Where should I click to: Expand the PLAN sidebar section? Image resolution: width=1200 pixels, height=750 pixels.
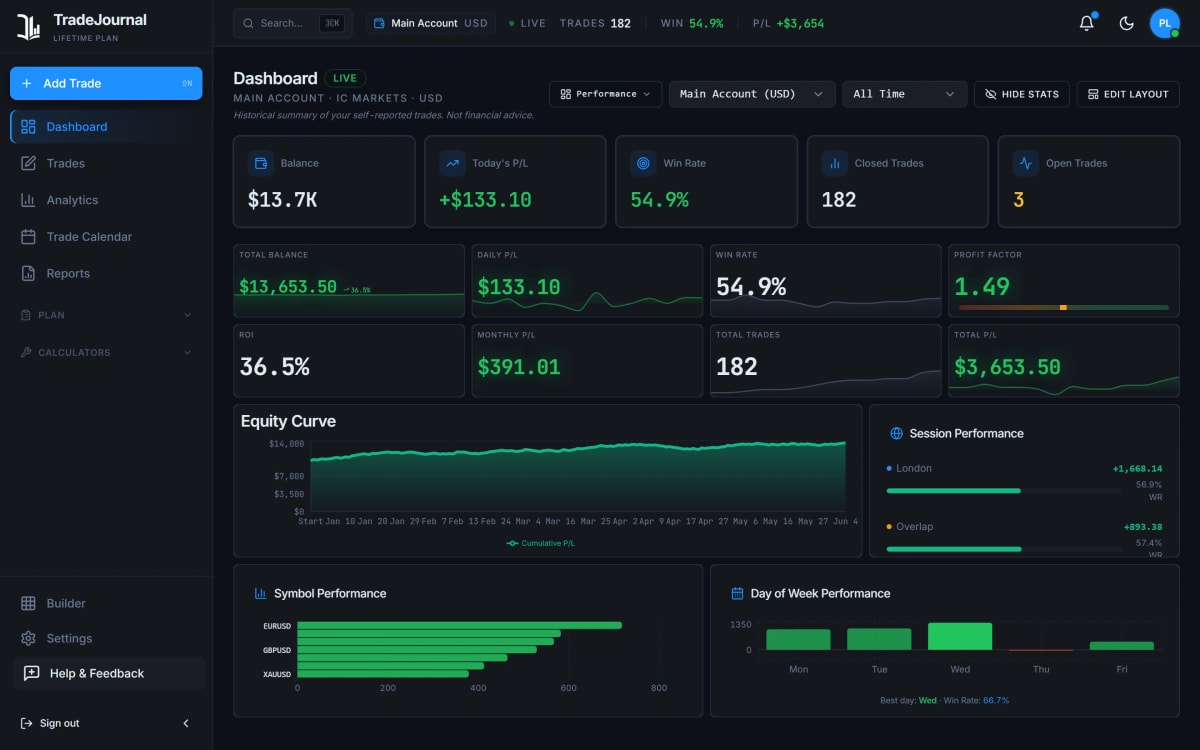point(106,315)
